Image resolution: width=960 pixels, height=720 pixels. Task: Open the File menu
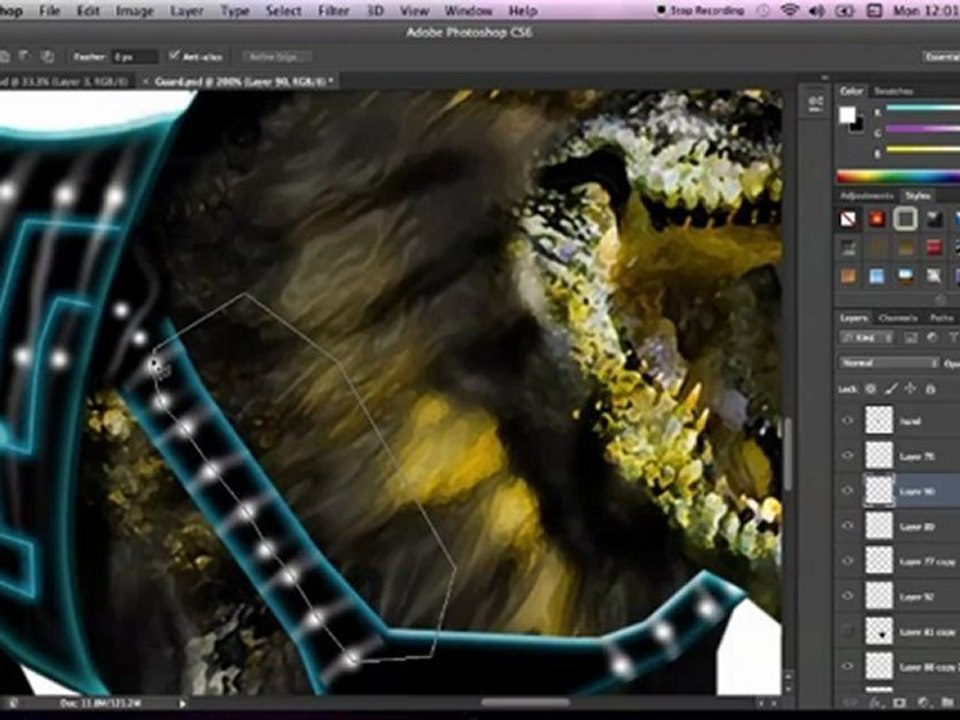pyautogui.click(x=49, y=10)
